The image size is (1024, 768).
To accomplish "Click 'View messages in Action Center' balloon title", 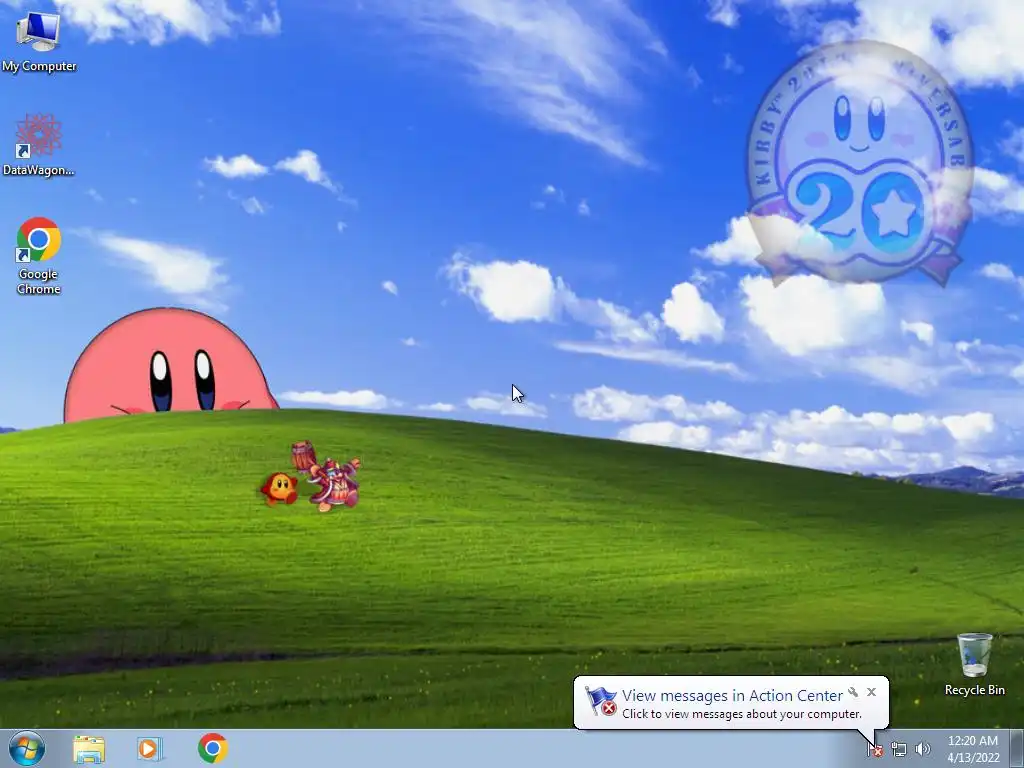I will coord(732,696).
